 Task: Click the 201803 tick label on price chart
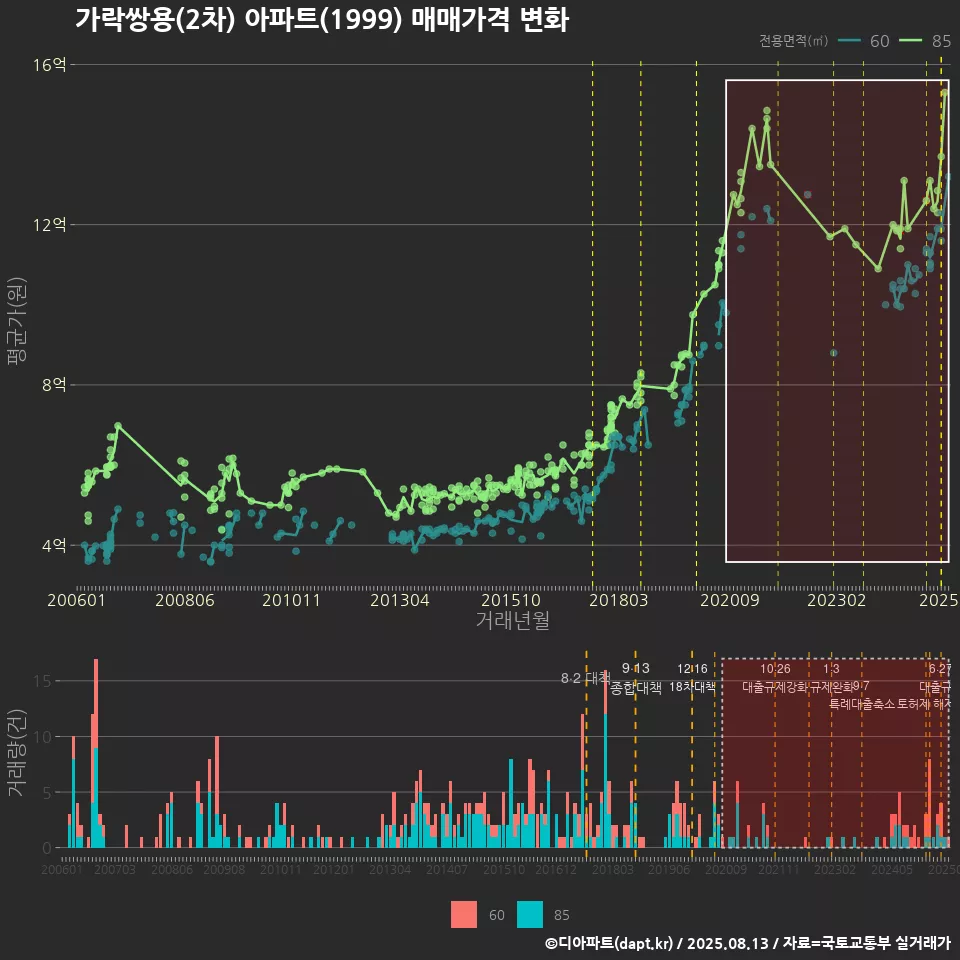(x=618, y=600)
